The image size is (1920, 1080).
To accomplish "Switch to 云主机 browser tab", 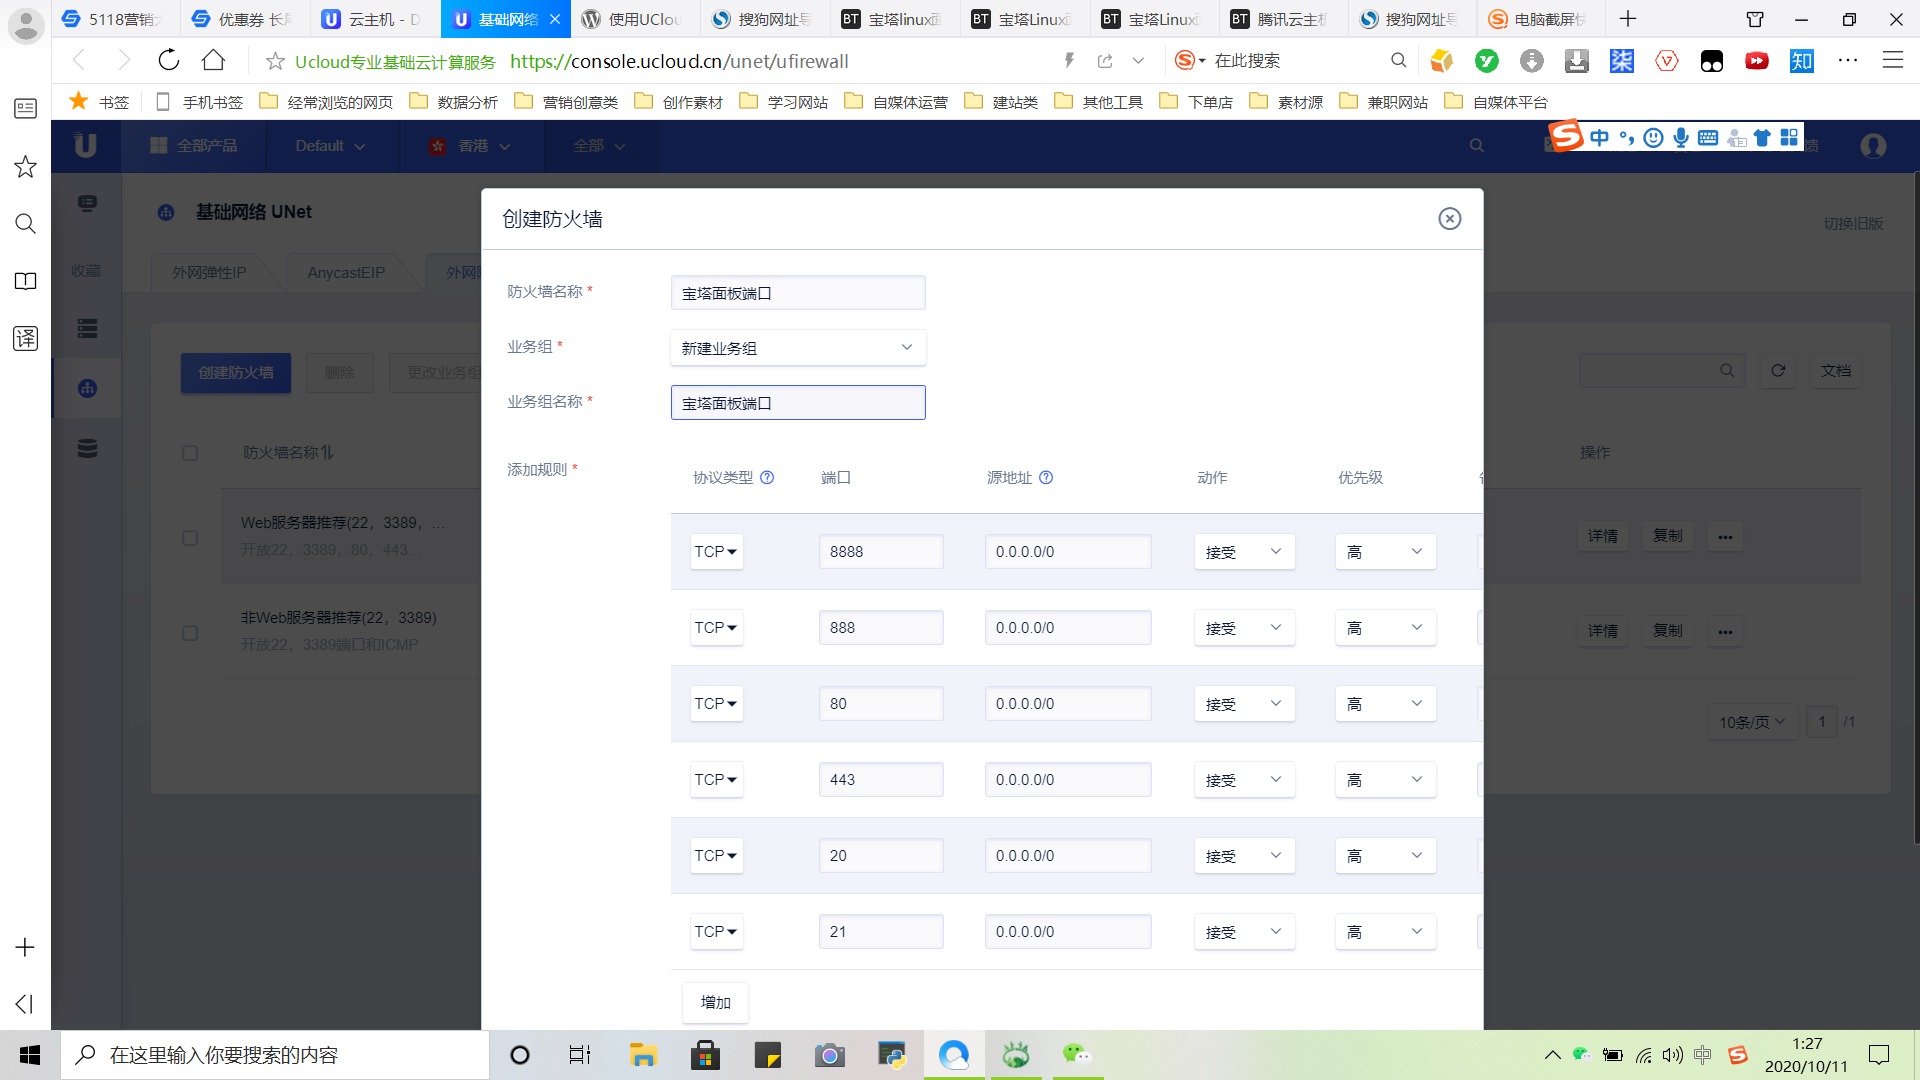I will click(x=375, y=19).
